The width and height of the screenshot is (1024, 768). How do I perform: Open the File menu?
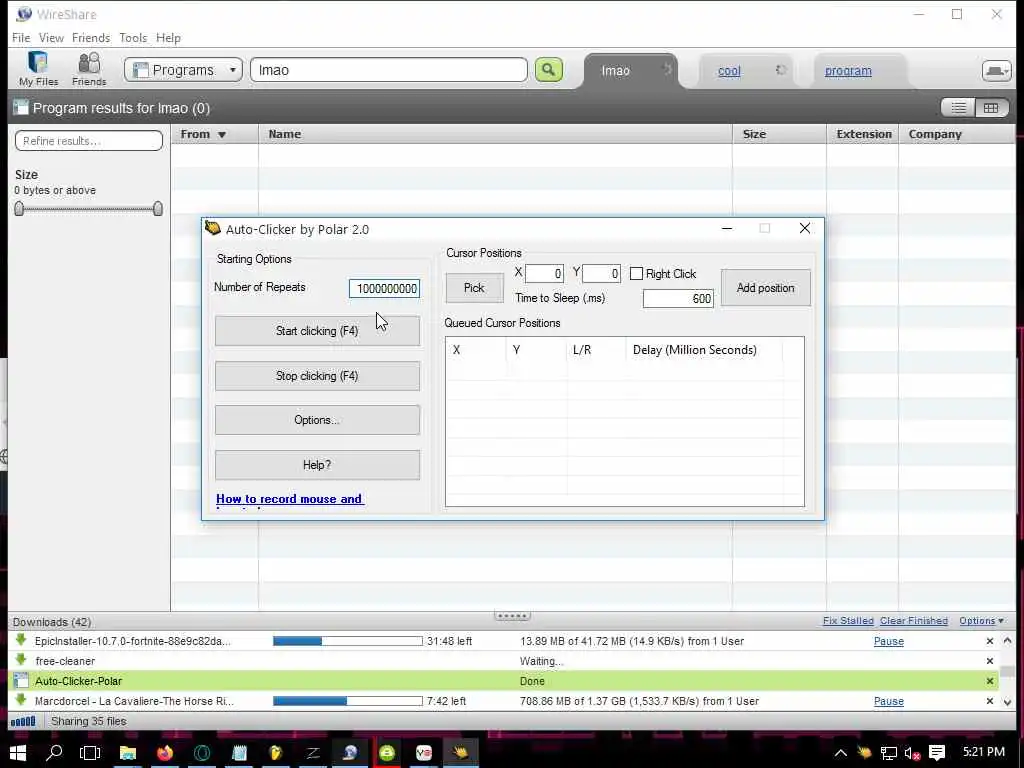tap(21, 38)
